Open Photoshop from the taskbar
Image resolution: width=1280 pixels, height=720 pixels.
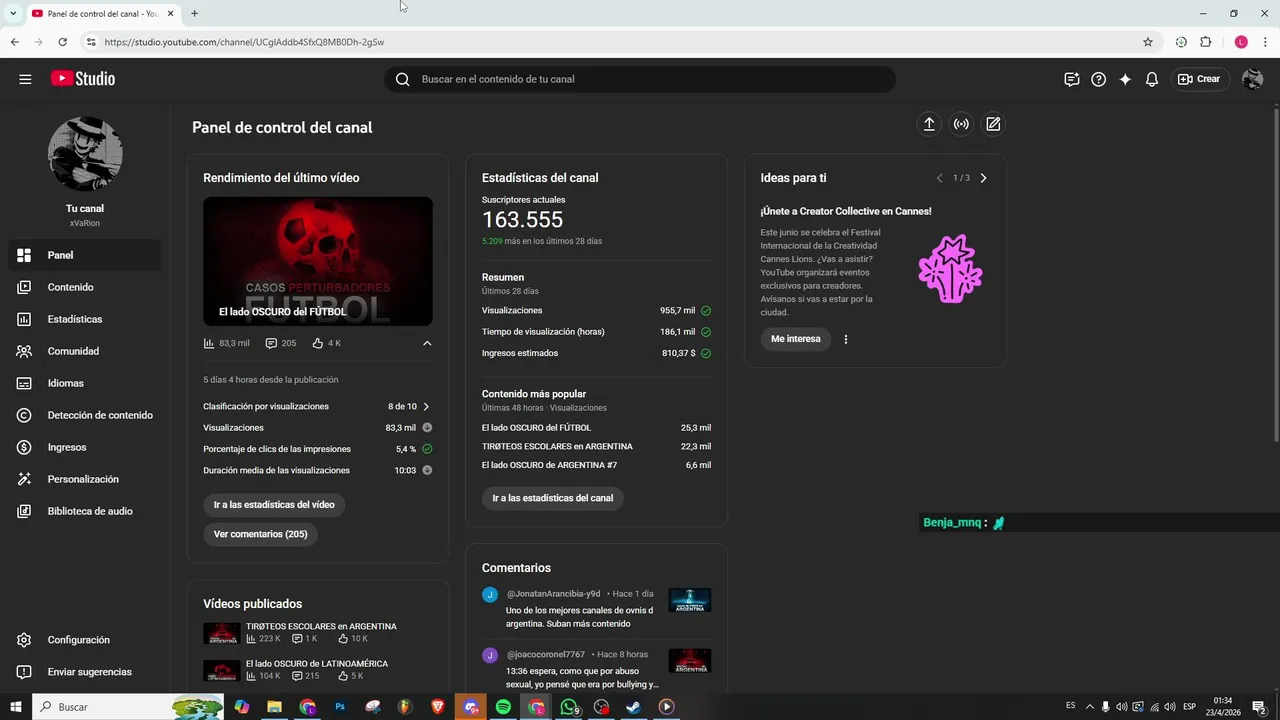tap(340, 707)
